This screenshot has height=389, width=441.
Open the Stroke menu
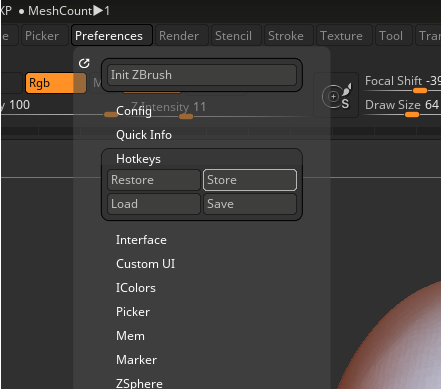click(x=289, y=35)
